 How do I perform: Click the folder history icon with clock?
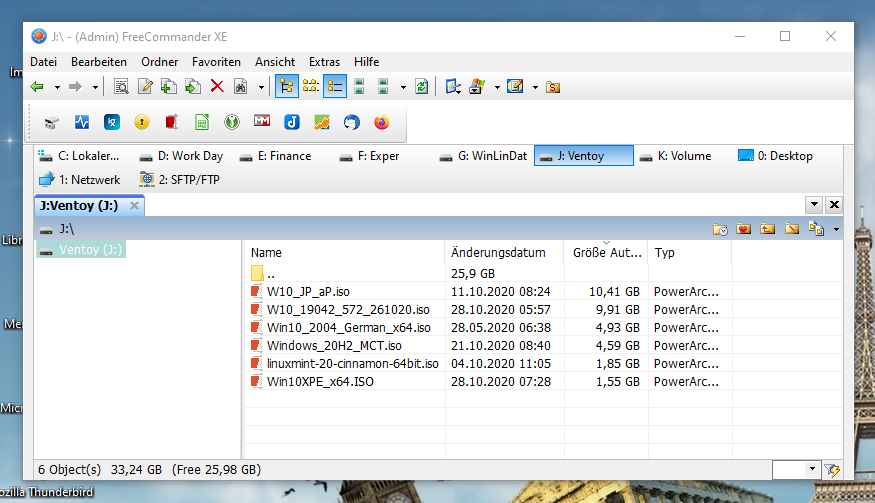[x=720, y=229]
